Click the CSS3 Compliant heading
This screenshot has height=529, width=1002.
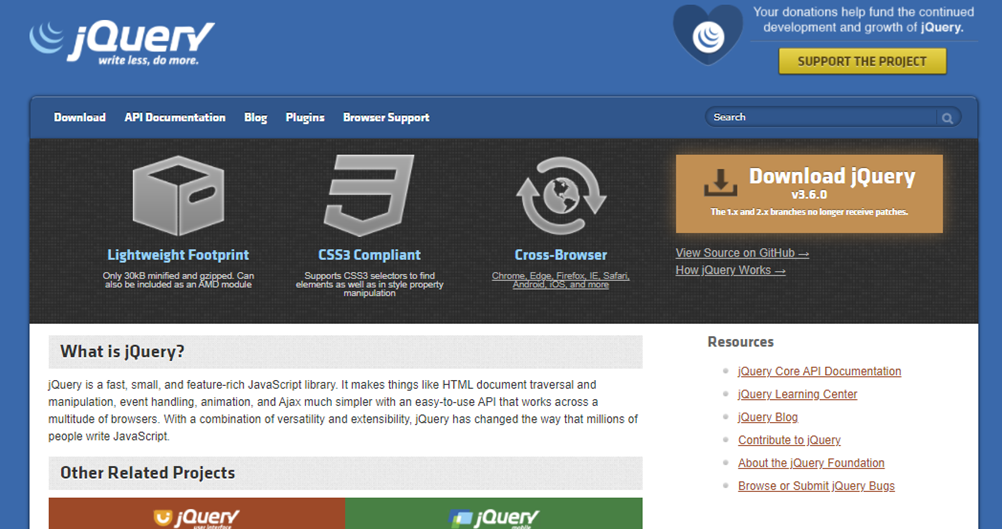pos(369,255)
